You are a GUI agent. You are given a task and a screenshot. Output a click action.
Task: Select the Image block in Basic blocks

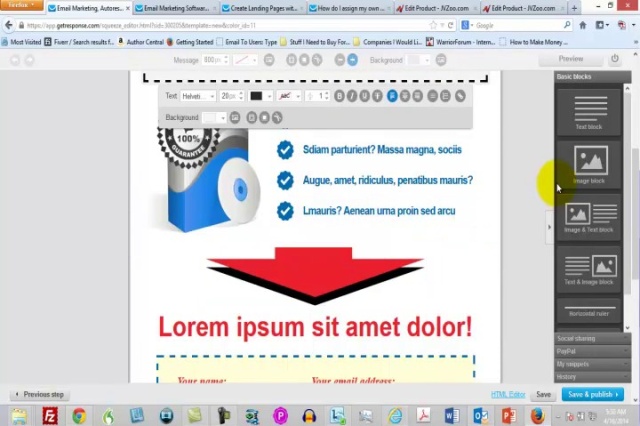pos(589,165)
